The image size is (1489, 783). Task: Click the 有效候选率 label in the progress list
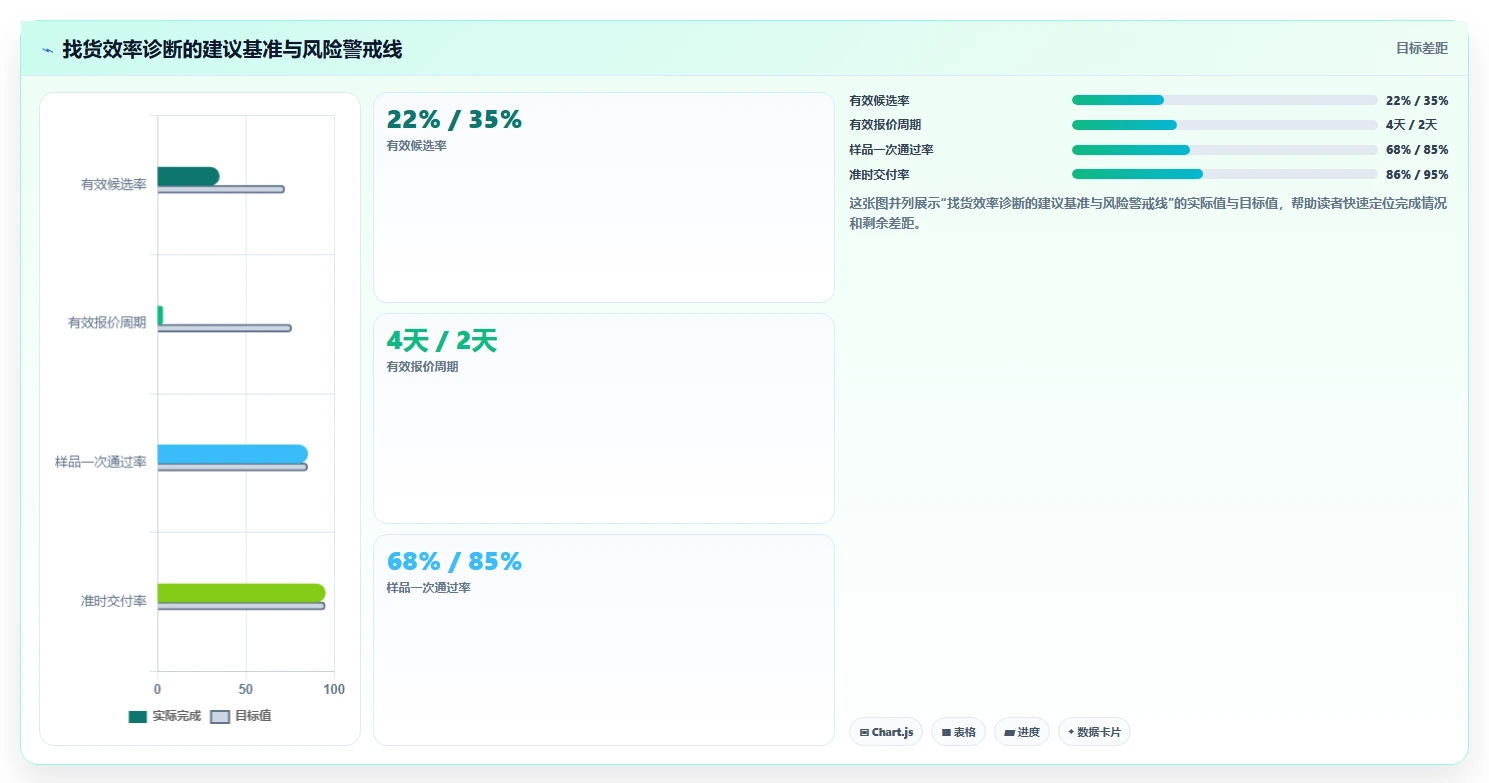[x=879, y=101]
